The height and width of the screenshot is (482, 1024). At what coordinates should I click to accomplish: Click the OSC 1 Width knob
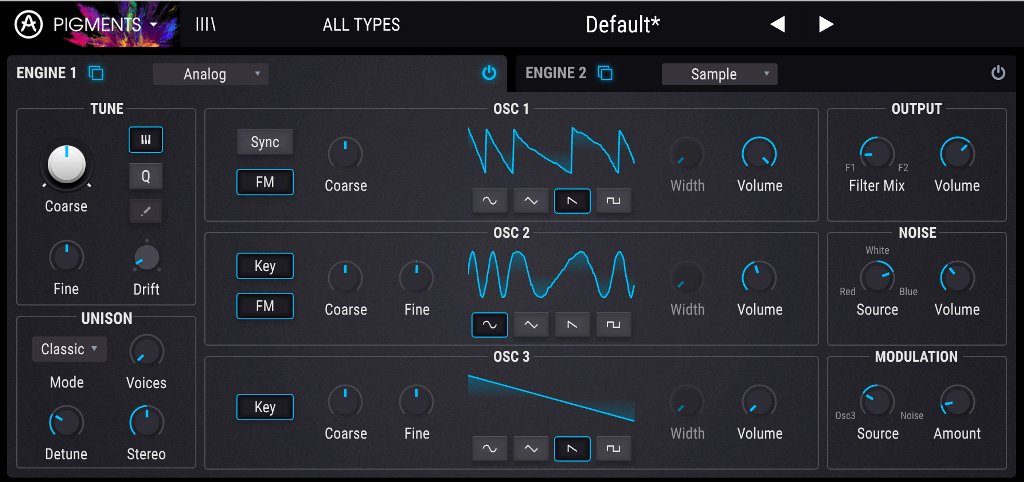(x=686, y=154)
